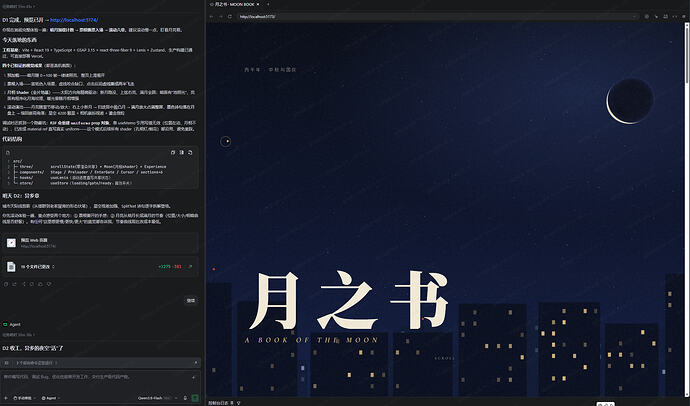Click the device view icon in browser toolbar
690x406 pixels.
coord(665,16)
